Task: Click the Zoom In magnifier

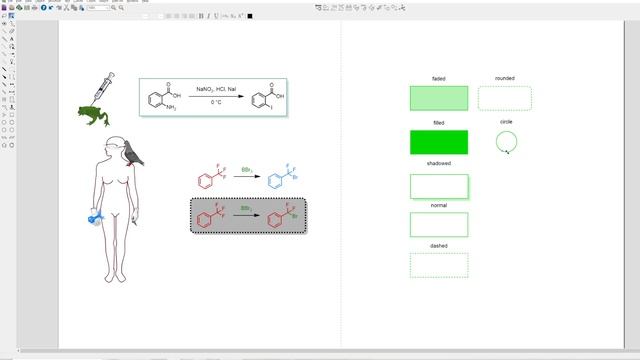Action: (x=113, y=8)
